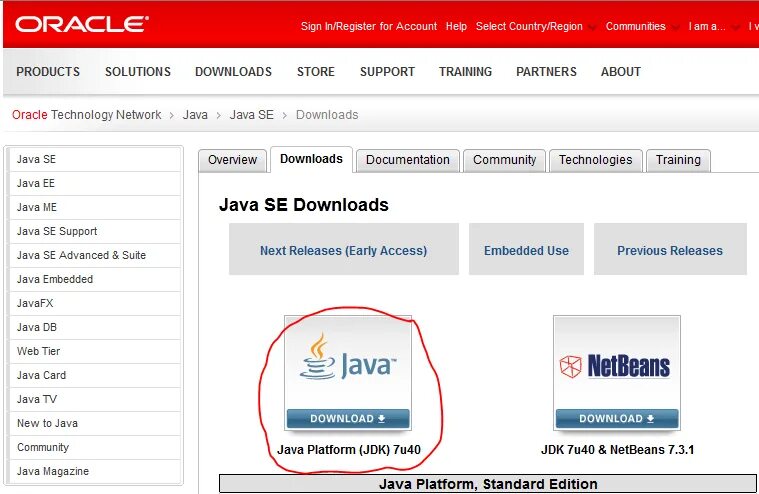759x494 pixels.
Task: Download JDK 7u40 & NetBeans bundle
Action: pos(617,419)
